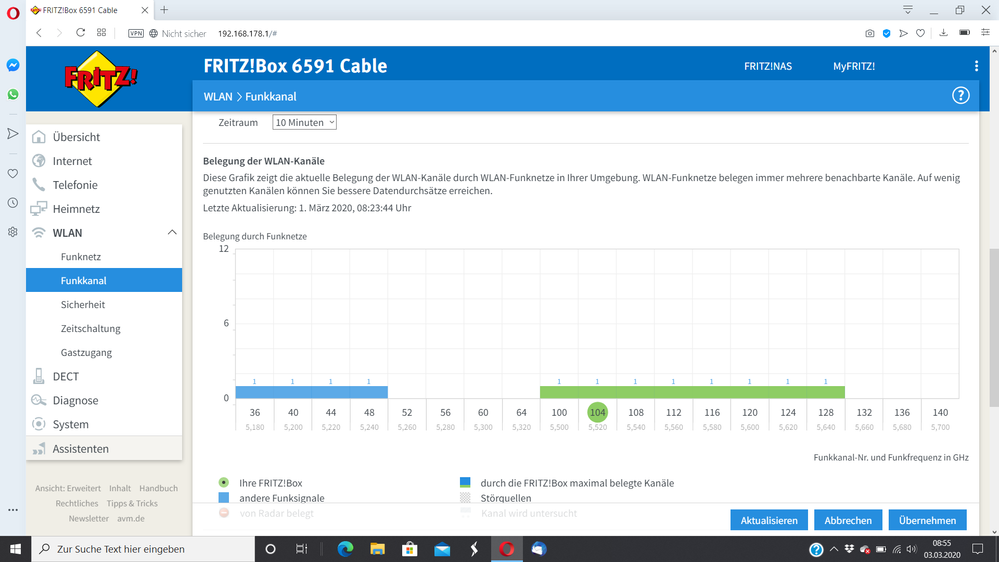Reload the page
Viewport: 999px width, 562px height.
tap(80, 32)
